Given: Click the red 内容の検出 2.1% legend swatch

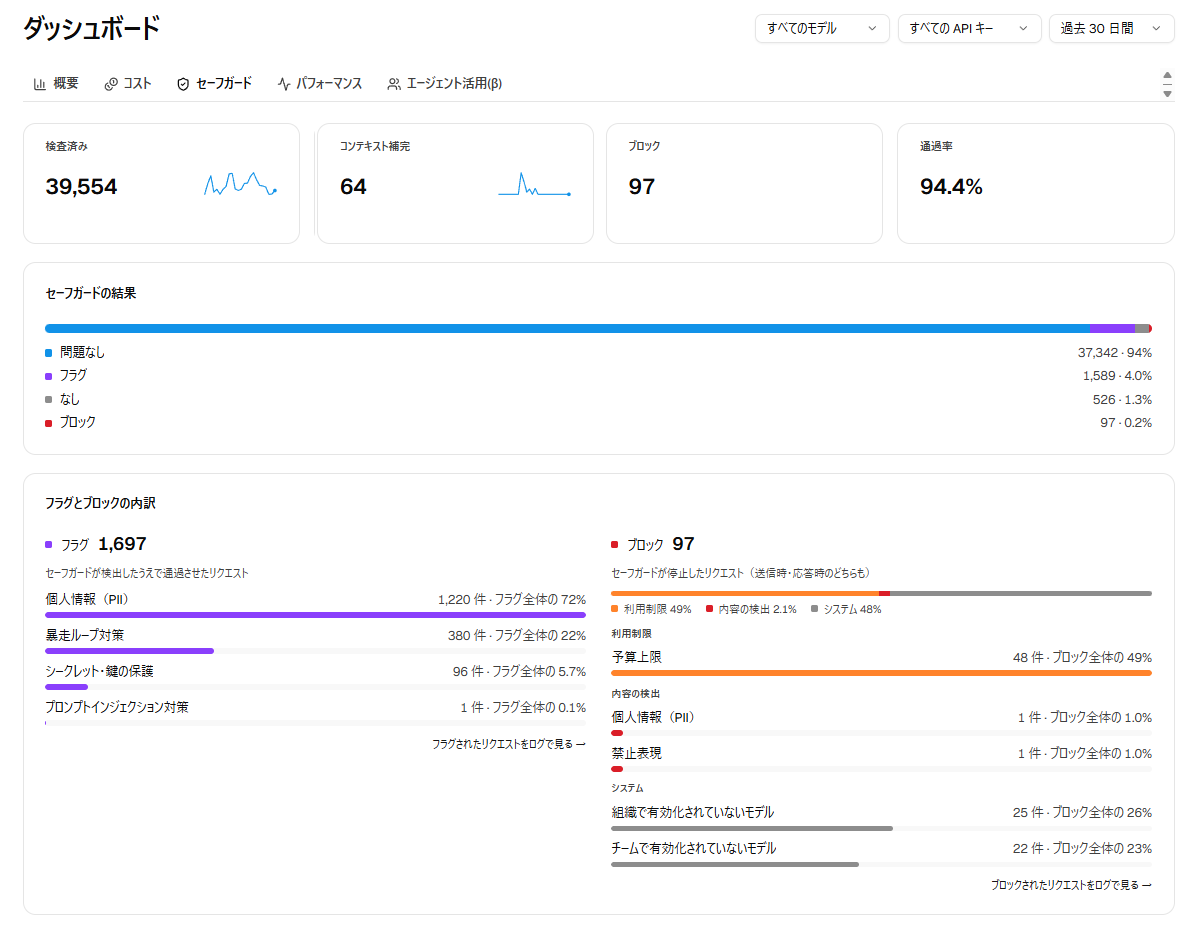Looking at the screenshot, I should tap(710, 609).
